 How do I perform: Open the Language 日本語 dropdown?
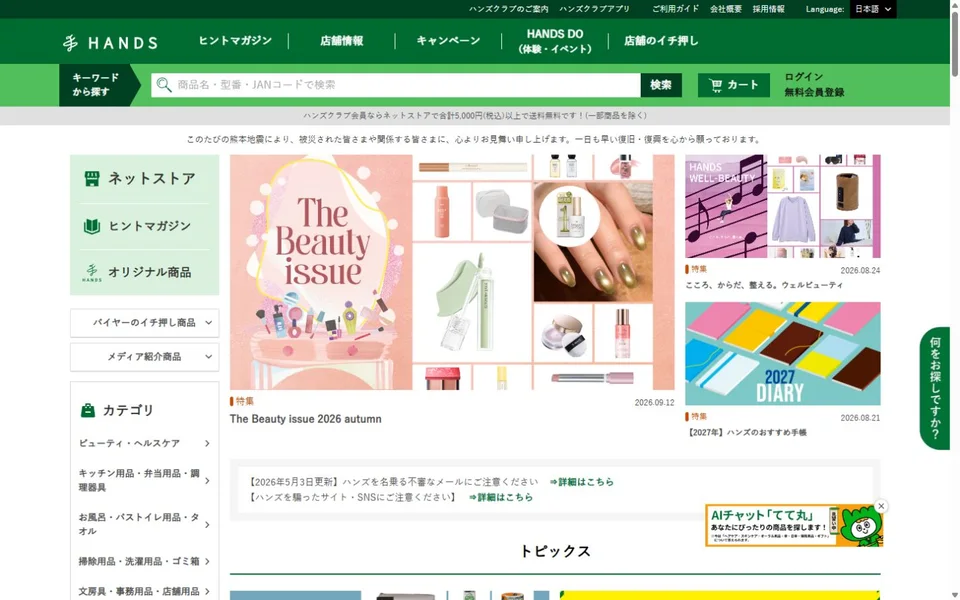click(873, 9)
